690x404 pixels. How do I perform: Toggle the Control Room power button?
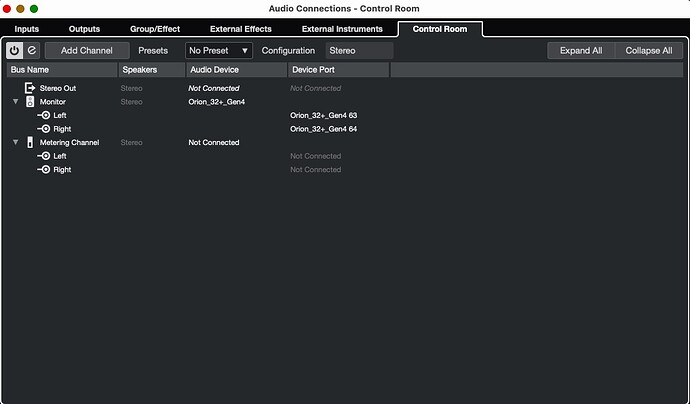pos(15,51)
